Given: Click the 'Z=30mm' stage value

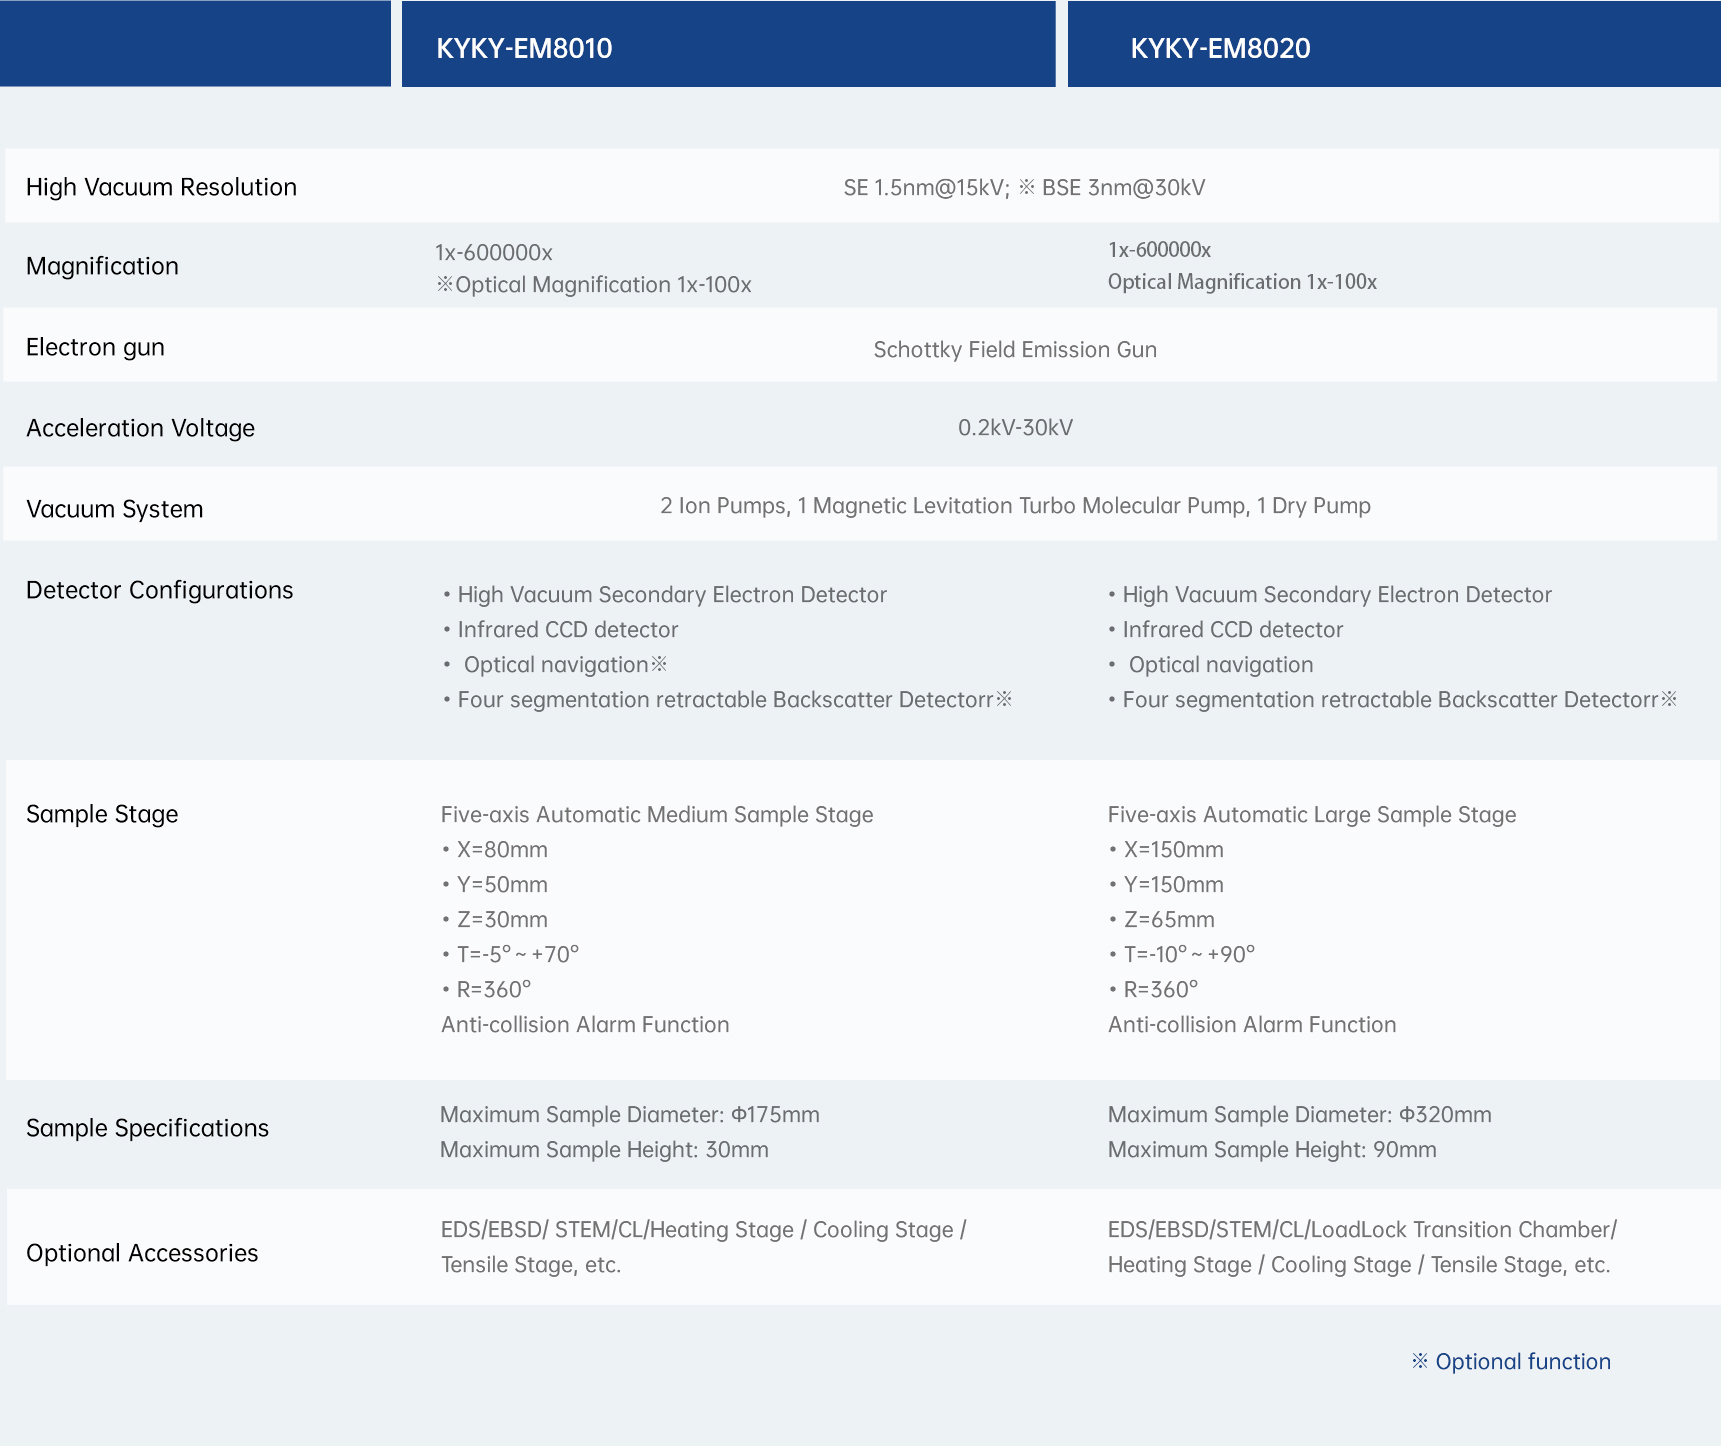Looking at the screenshot, I should pos(495,920).
